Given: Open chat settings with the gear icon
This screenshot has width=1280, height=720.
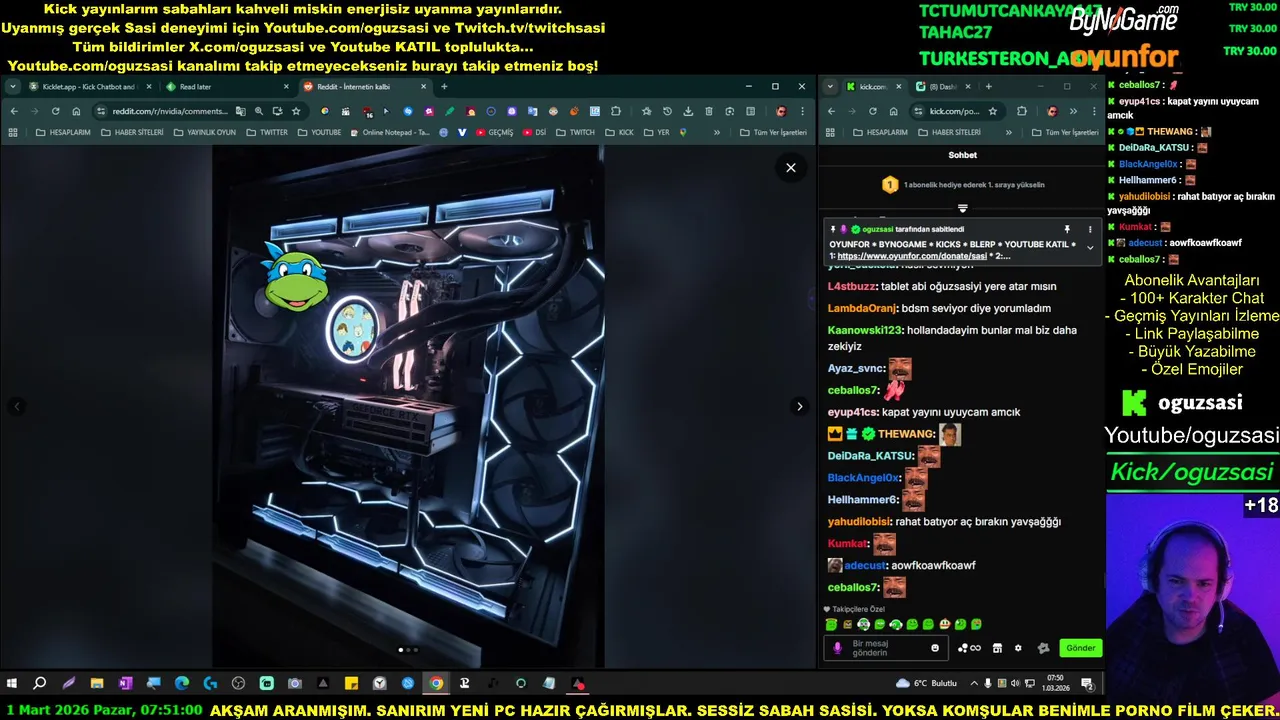Looking at the screenshot, I should pyautogui.click(x=1018, y=648).
